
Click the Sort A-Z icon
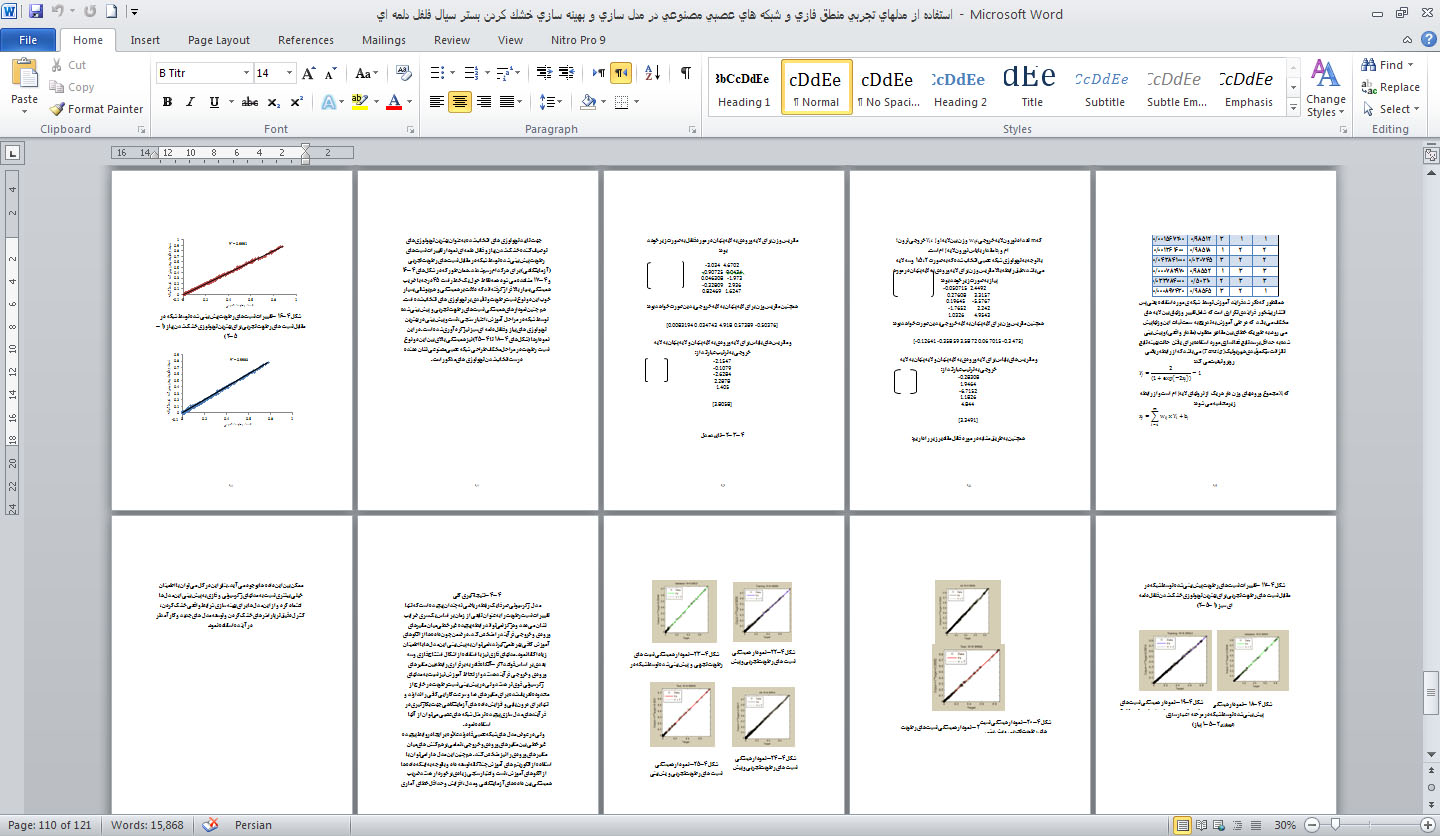652,73
